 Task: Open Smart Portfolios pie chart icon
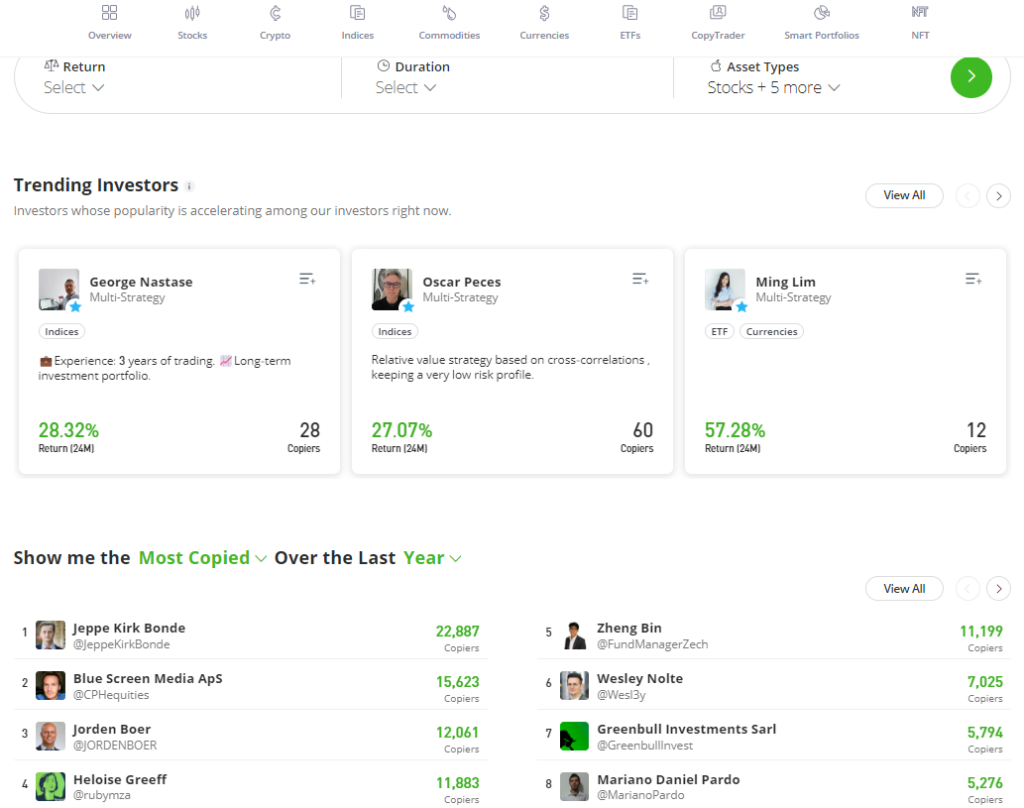pyautogui.click(x=821, y=14)
